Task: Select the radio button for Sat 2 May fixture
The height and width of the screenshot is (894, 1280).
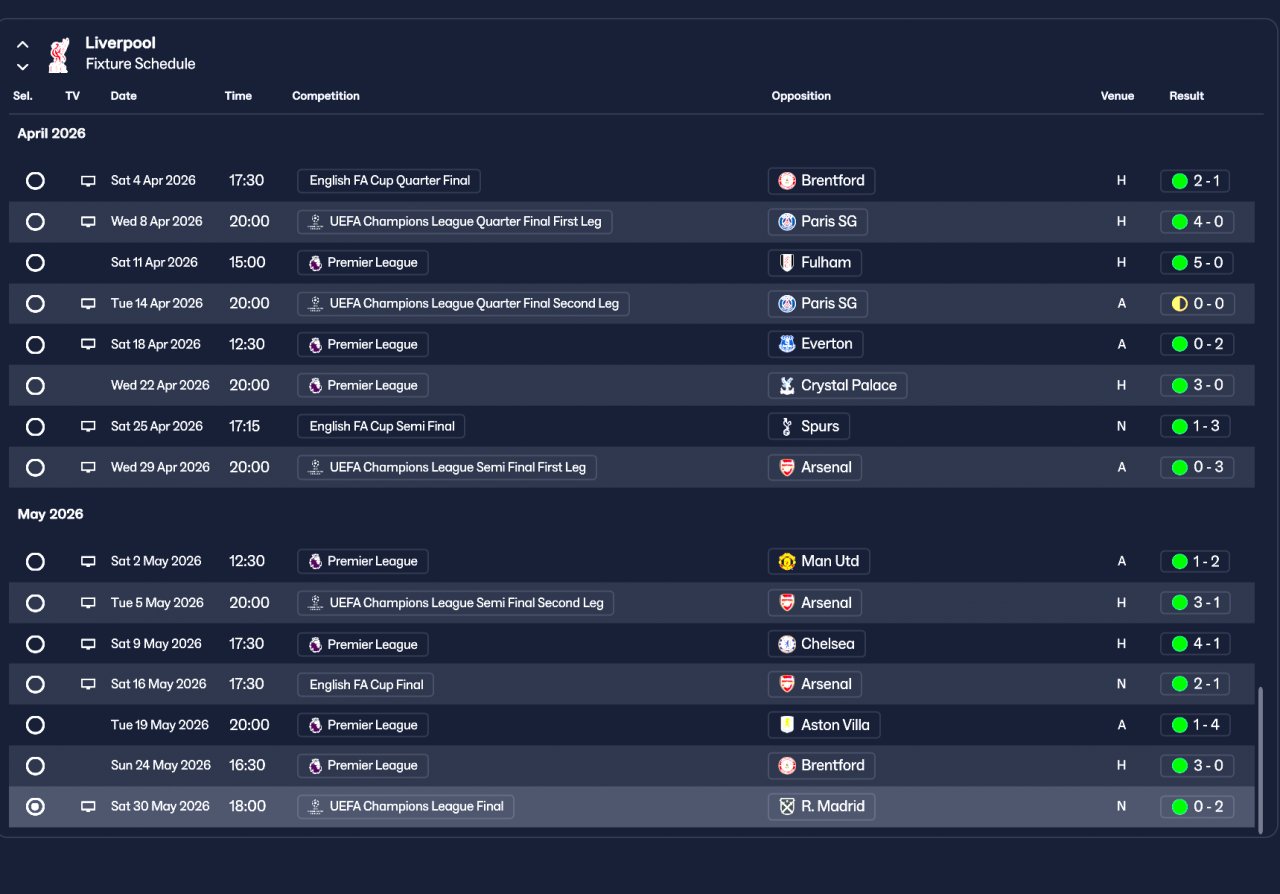Action: tap(35, 562)
